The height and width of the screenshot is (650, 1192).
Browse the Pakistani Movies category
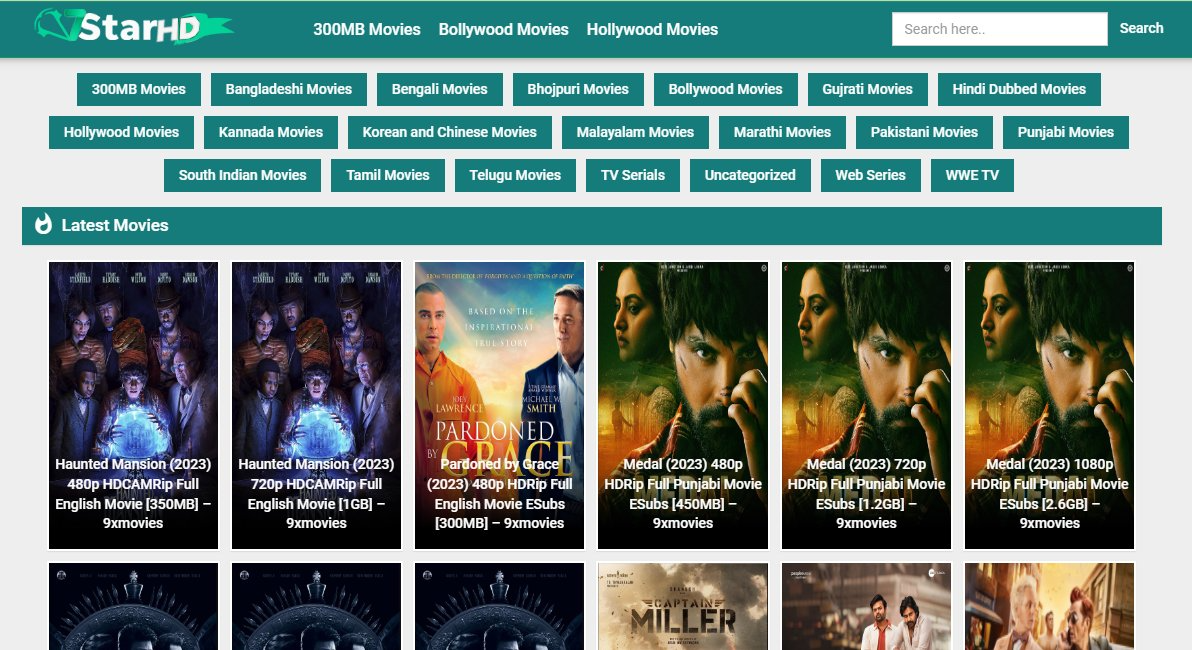click(924, 132)
